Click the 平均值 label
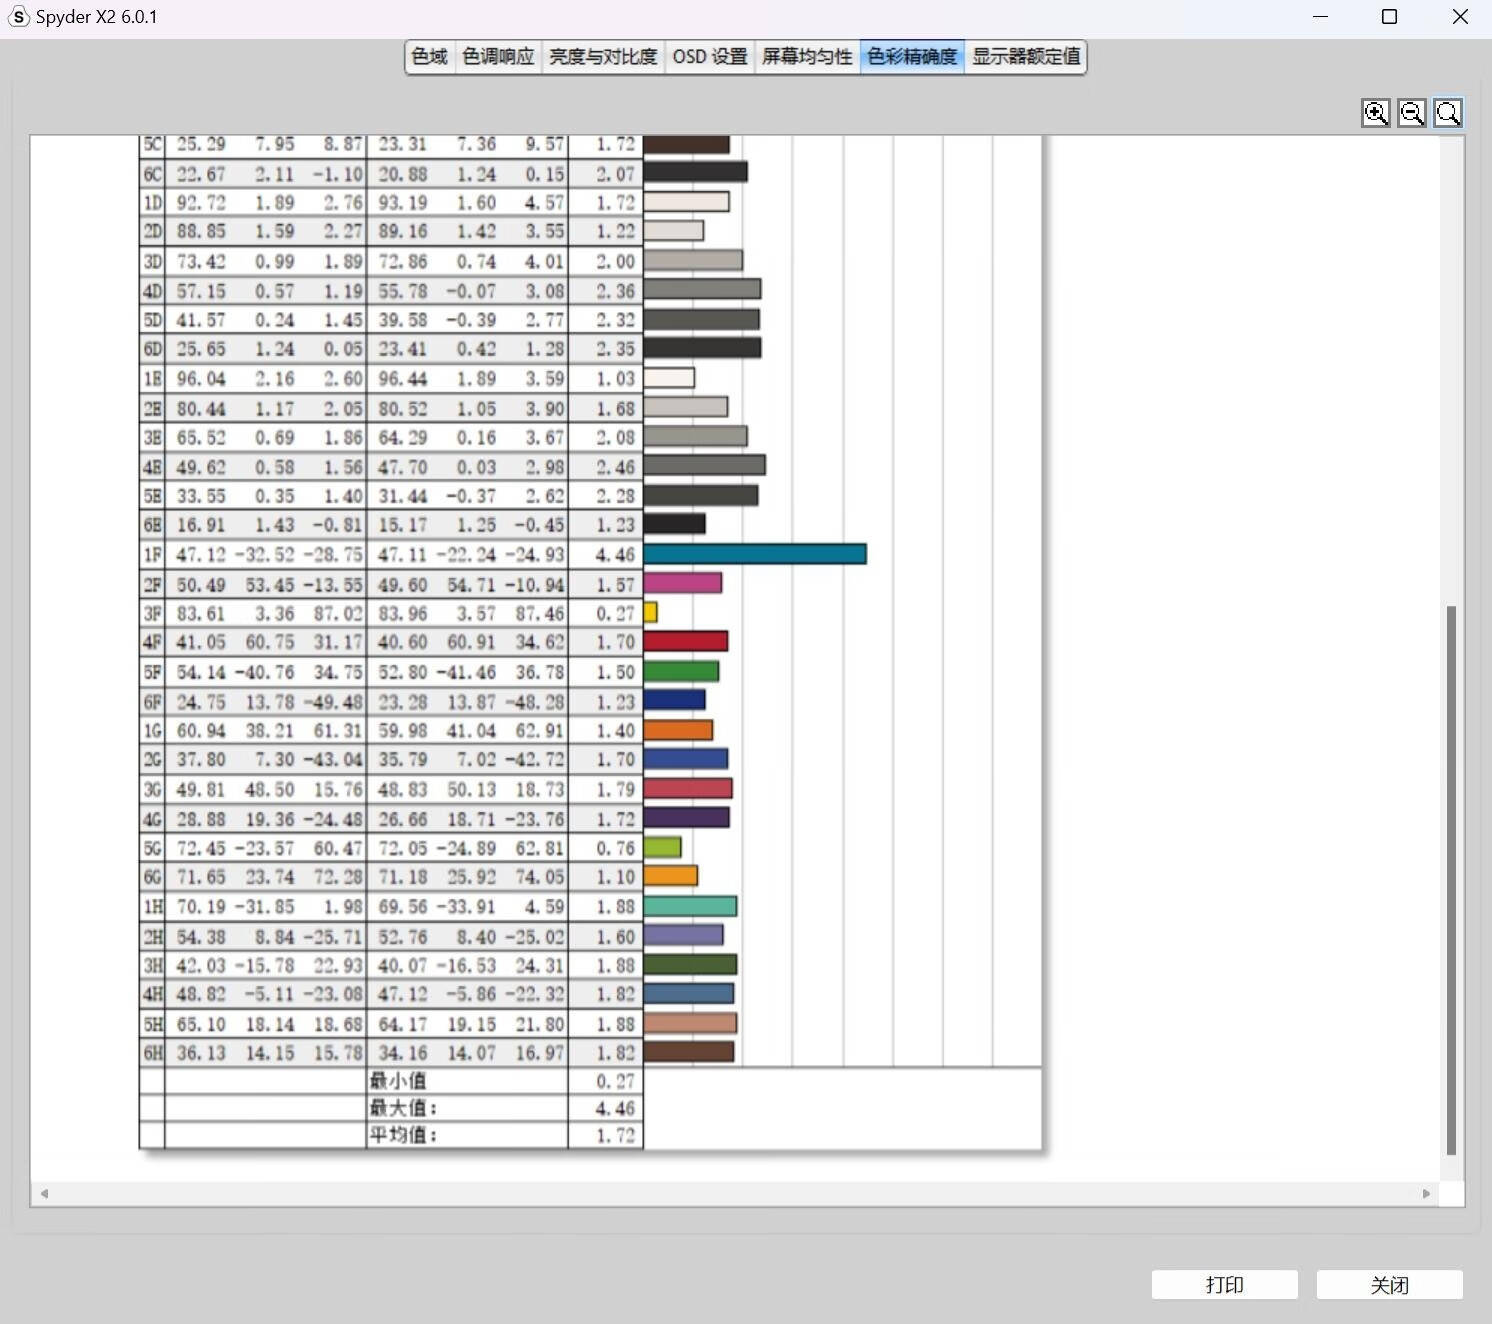Screen dimensions: 1492x1324 pyautogui.click(x=404, y=1135)
